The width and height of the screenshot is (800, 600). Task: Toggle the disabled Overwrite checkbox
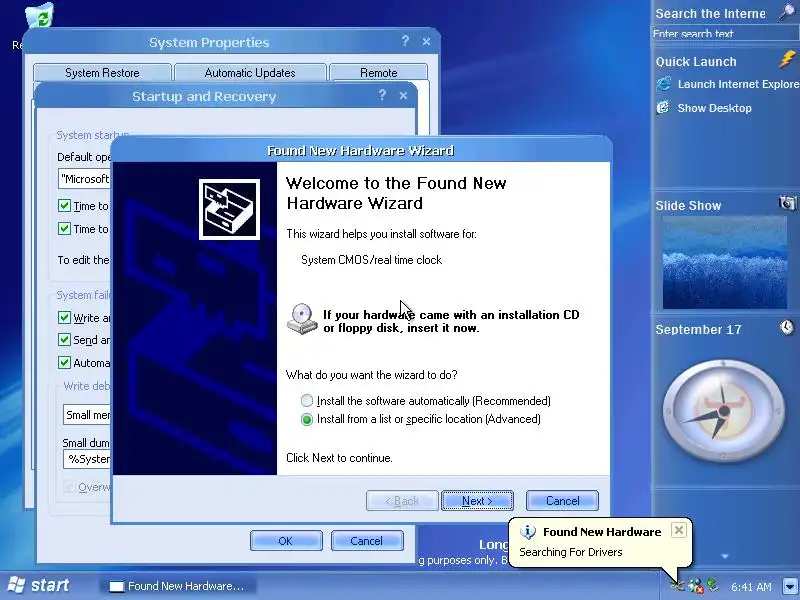(69, 487)
